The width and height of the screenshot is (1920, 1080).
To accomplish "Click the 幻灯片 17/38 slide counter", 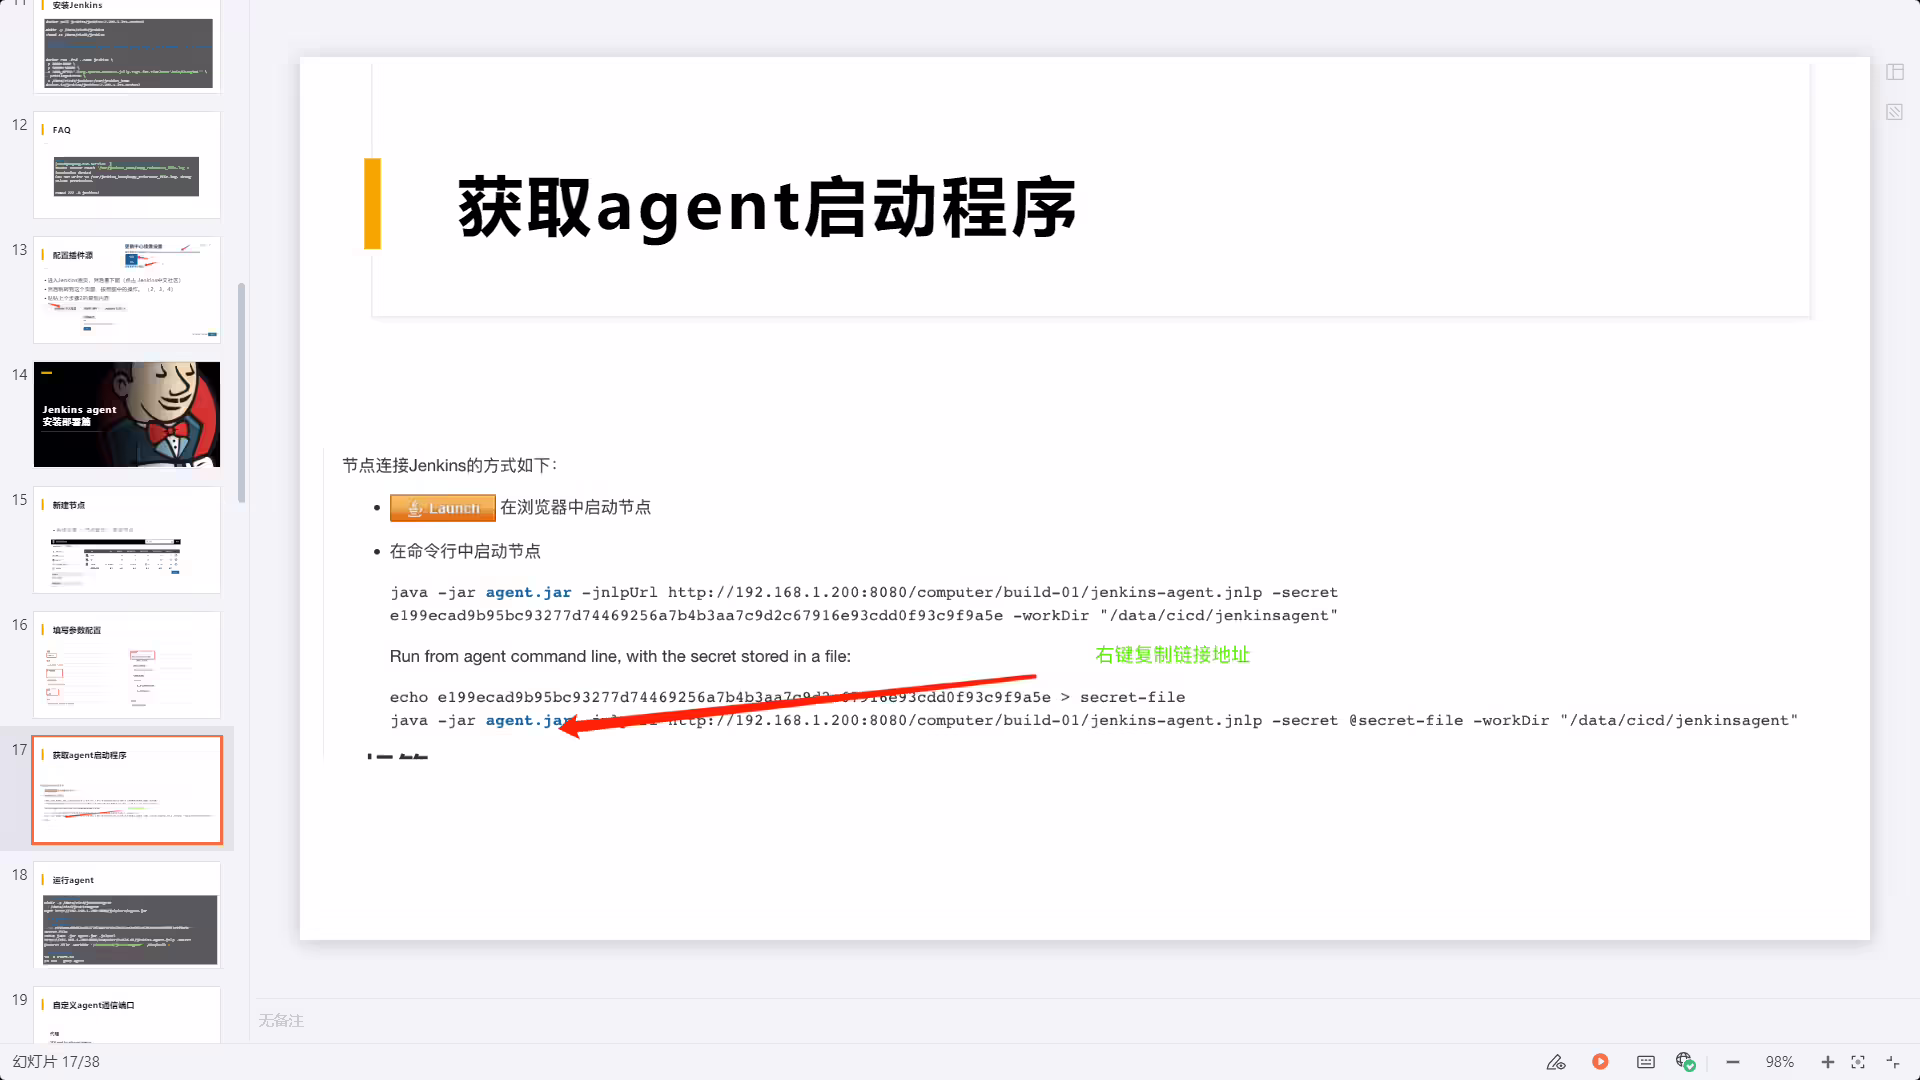I will point(56,1062).
